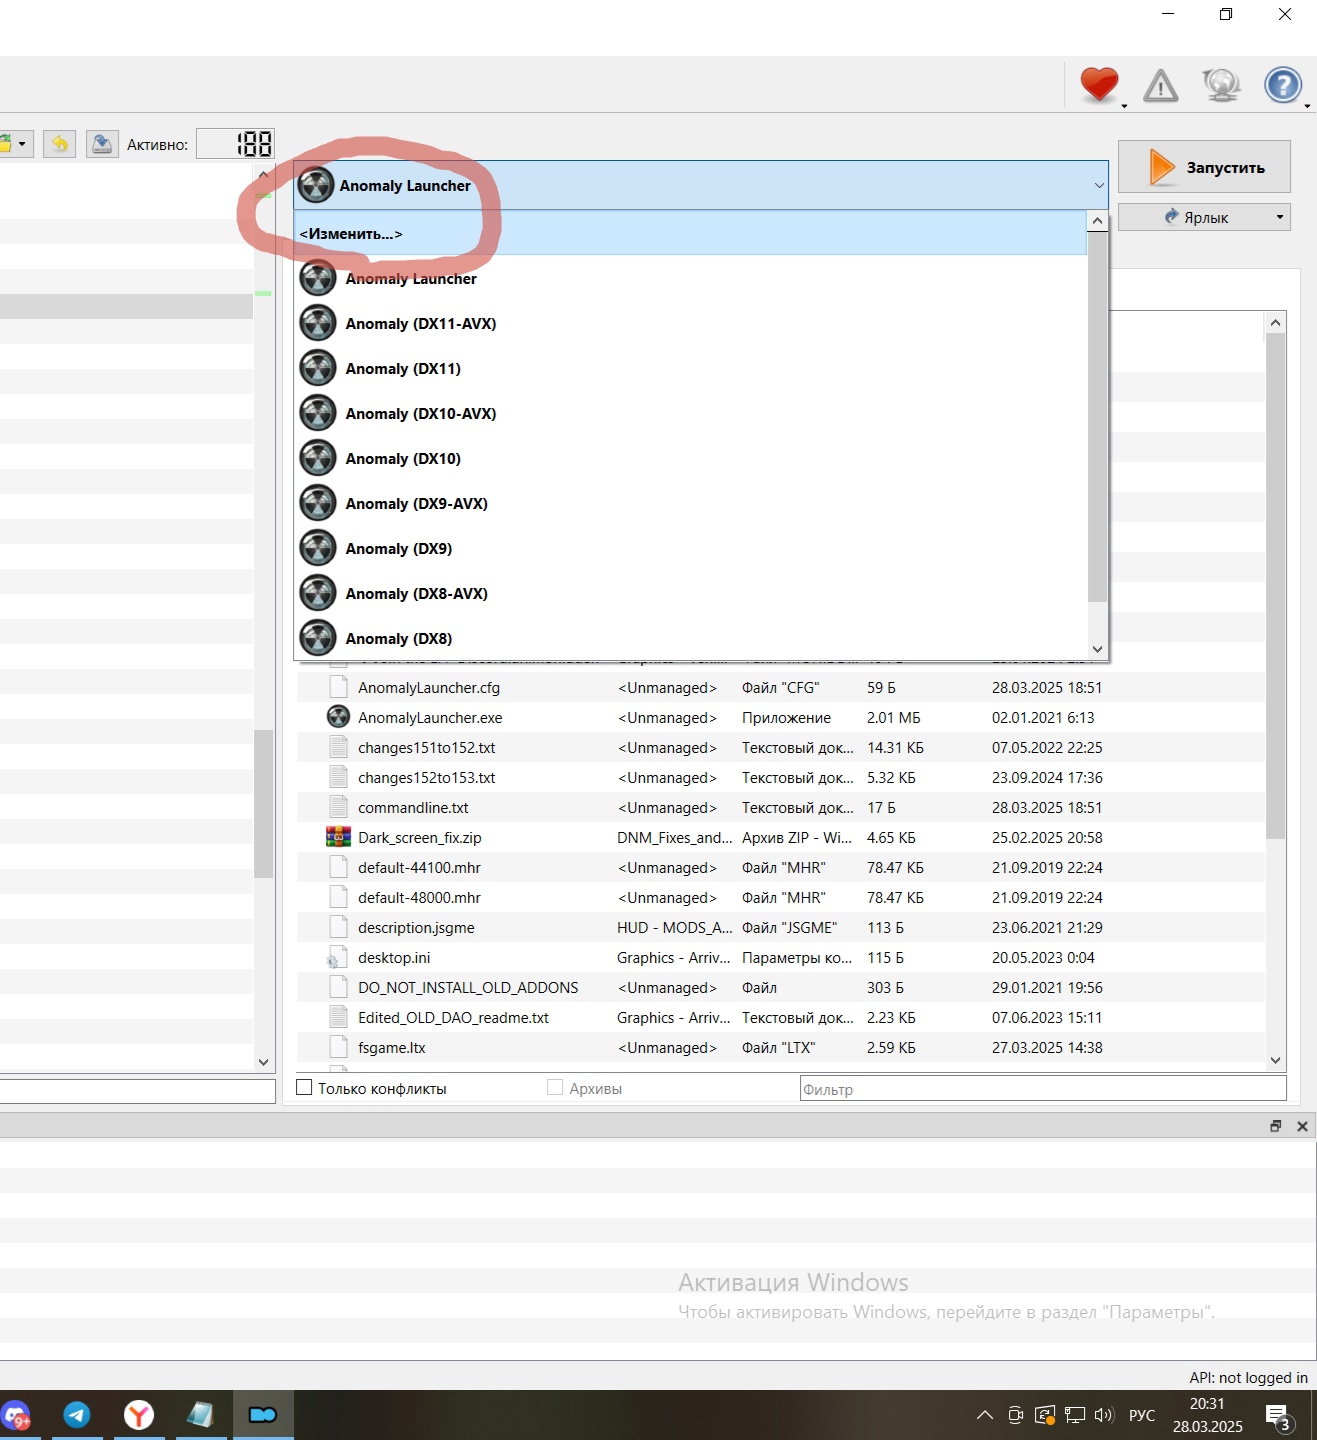Image resolution: width=1317 pixels, height=1440 pixels.
Task: Click the Запустить run button
Action: tap(1204, 167)
